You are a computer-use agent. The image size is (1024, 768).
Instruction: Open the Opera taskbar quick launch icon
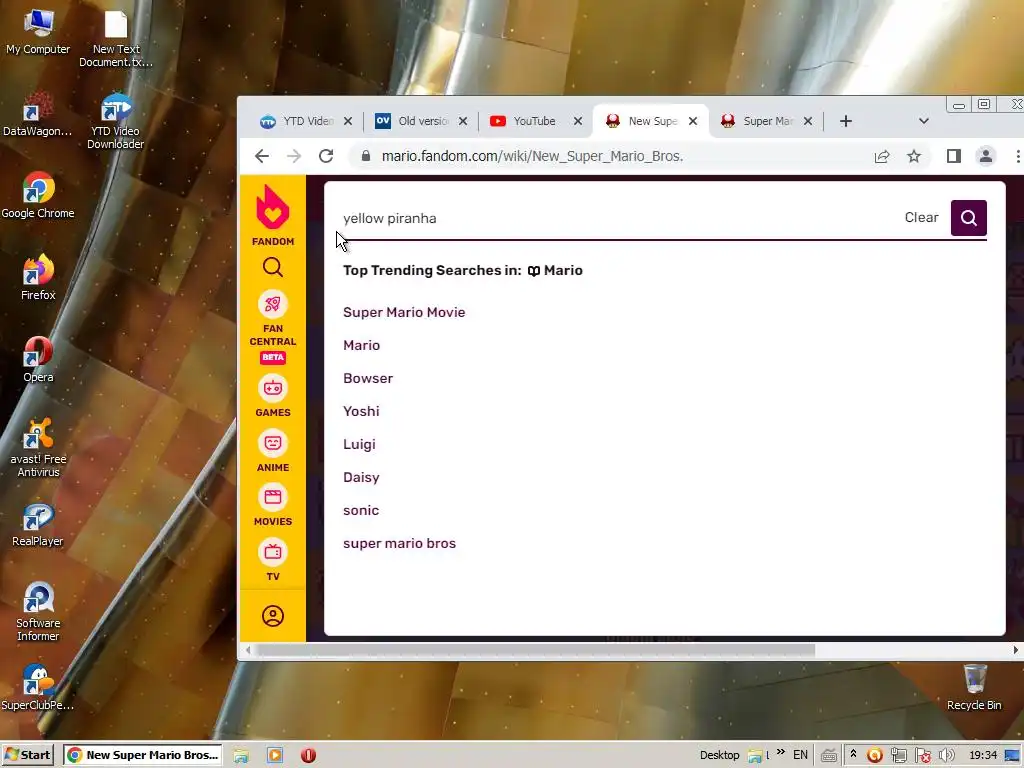coord(308,755)
